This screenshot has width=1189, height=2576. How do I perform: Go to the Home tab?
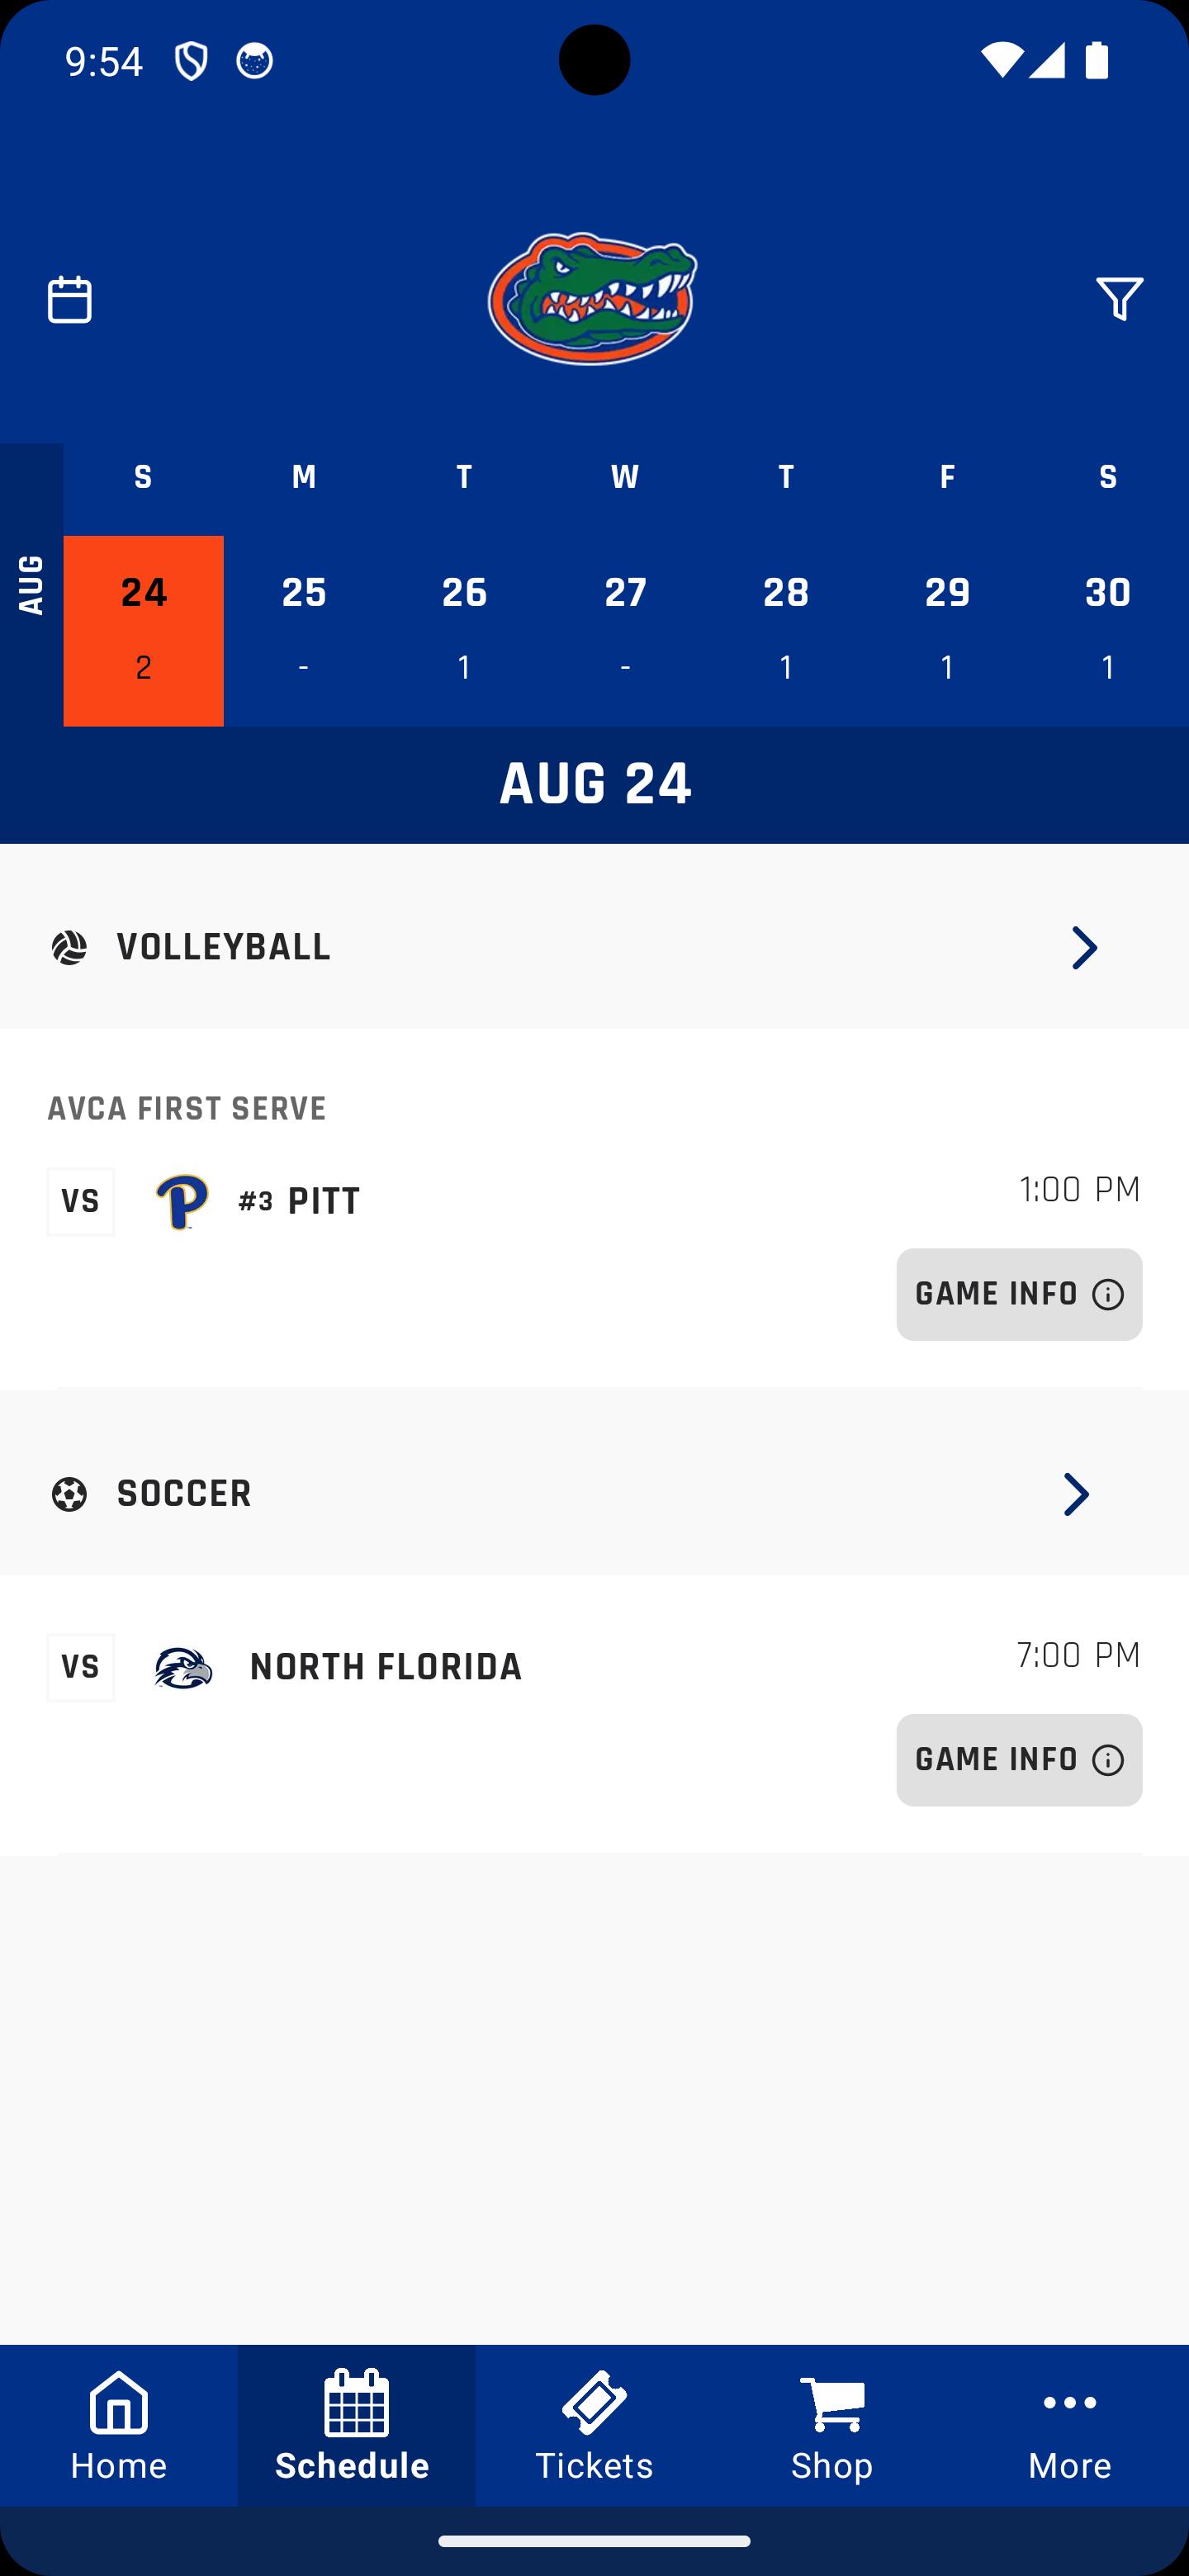118,2426
